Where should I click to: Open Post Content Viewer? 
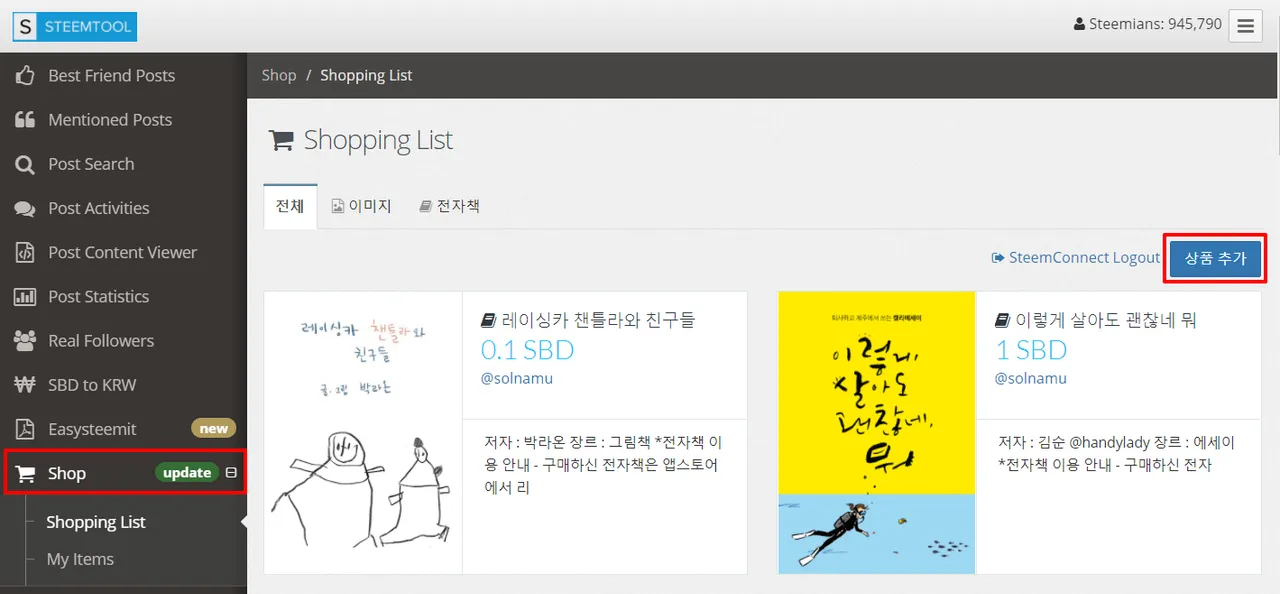[x=123, y=252]
